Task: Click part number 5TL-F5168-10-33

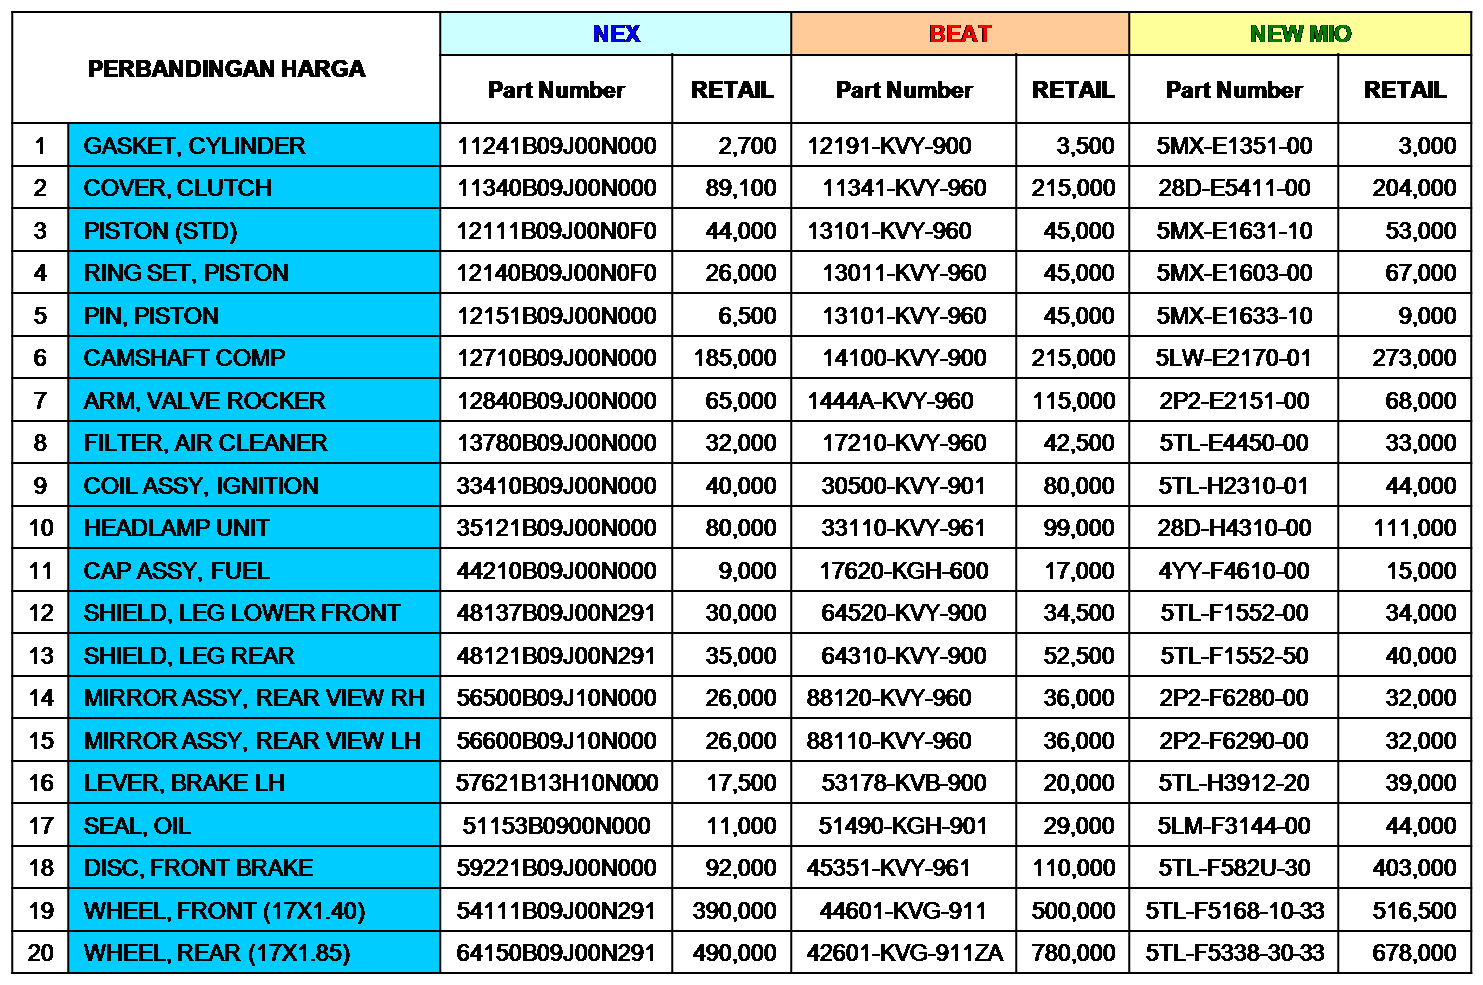Action: coord(1234,911)
